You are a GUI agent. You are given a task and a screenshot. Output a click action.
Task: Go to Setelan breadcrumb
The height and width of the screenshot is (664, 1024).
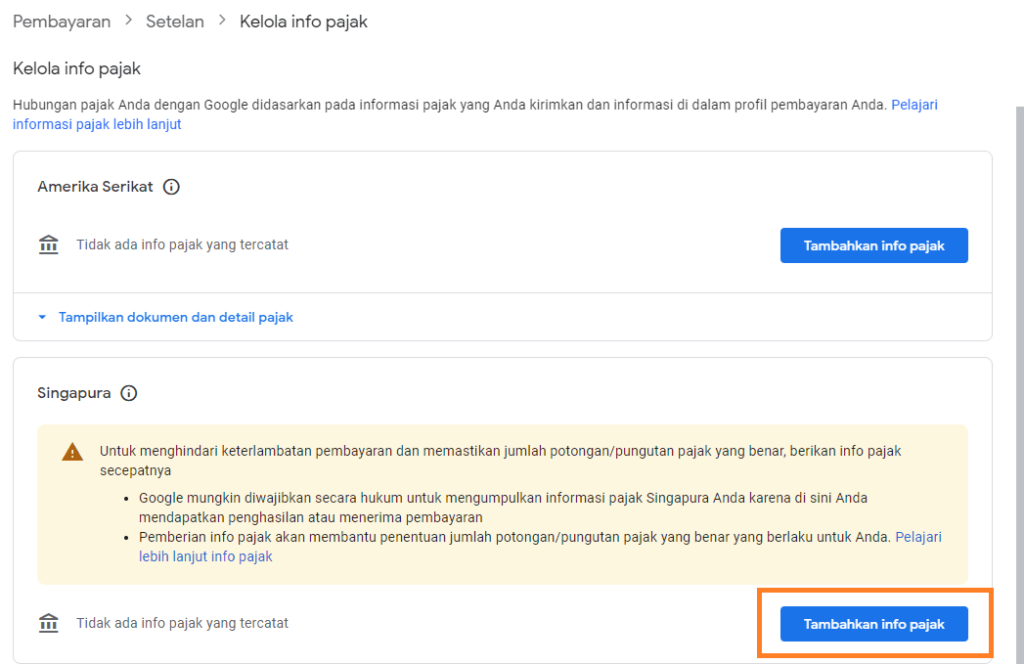pyautogui.click(x=175, y=22)
